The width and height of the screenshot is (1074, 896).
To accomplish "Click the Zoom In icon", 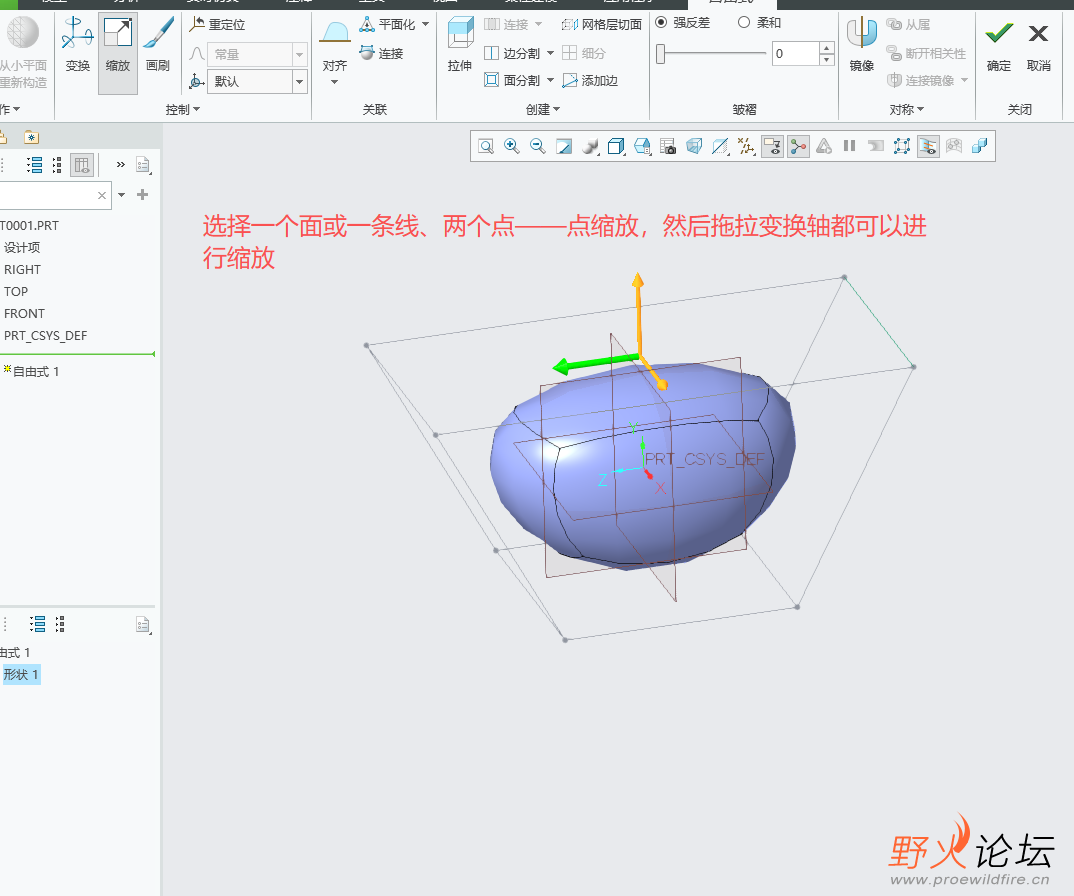I will [512, 146].
